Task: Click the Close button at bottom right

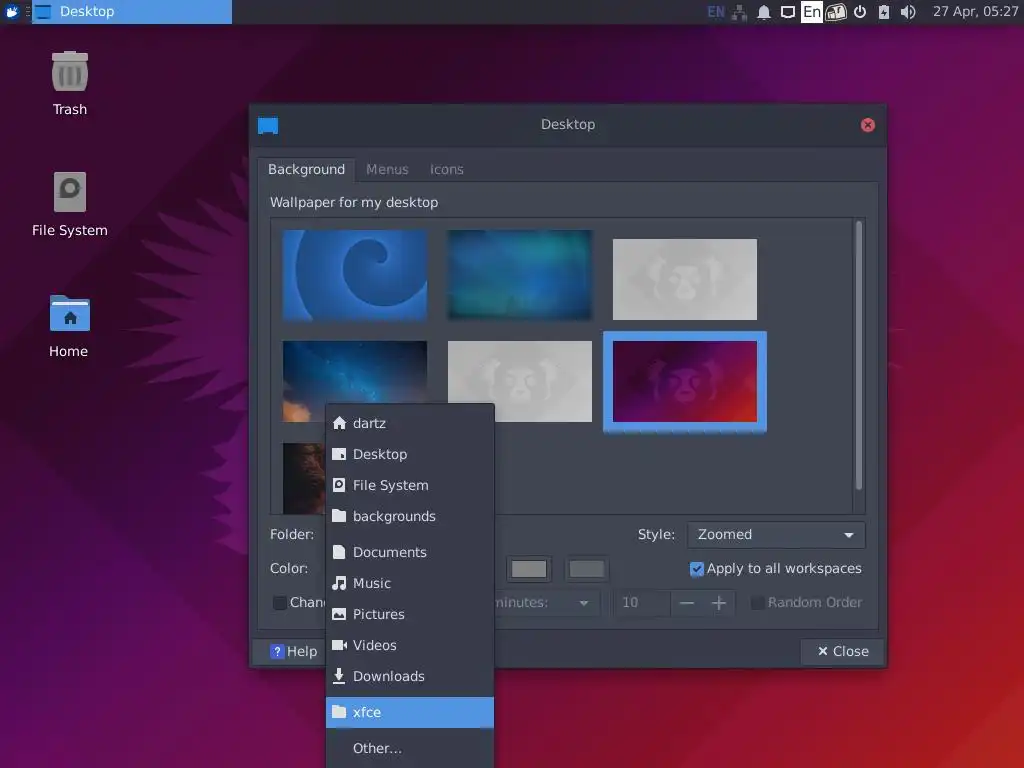Action: coord(842,651)
